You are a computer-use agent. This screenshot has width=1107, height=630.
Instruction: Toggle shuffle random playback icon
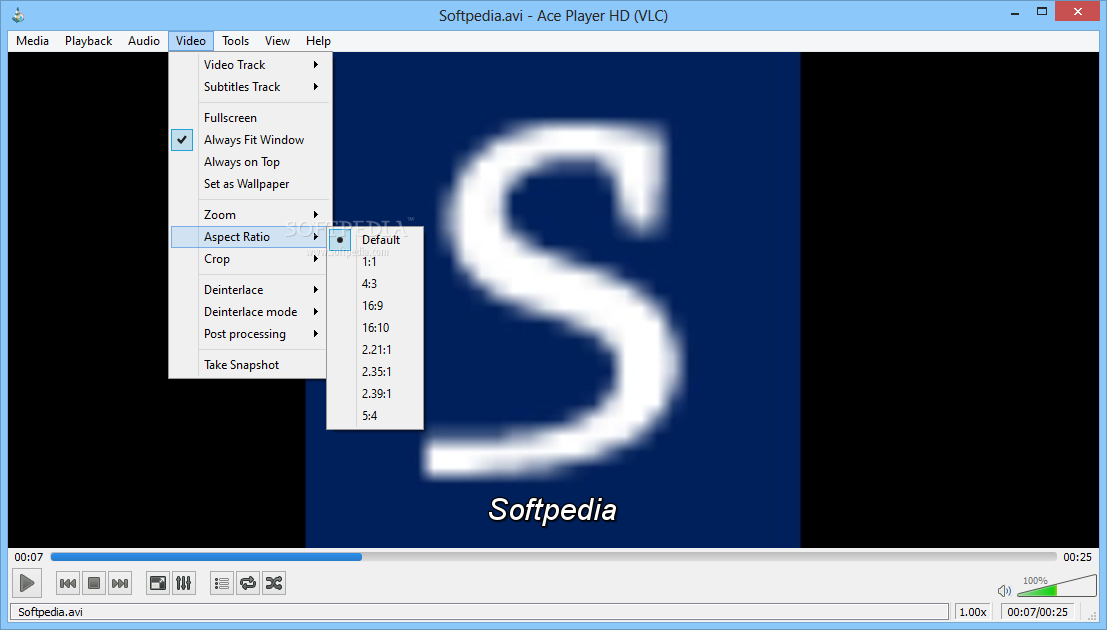274,583
